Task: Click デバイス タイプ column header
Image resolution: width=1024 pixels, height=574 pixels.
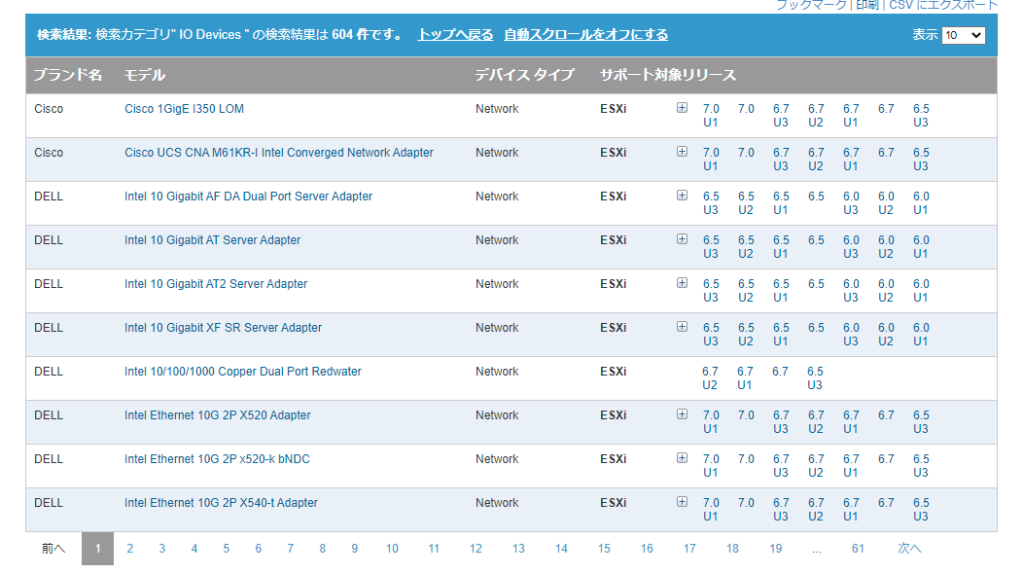Action: click(x=524, y=75)
